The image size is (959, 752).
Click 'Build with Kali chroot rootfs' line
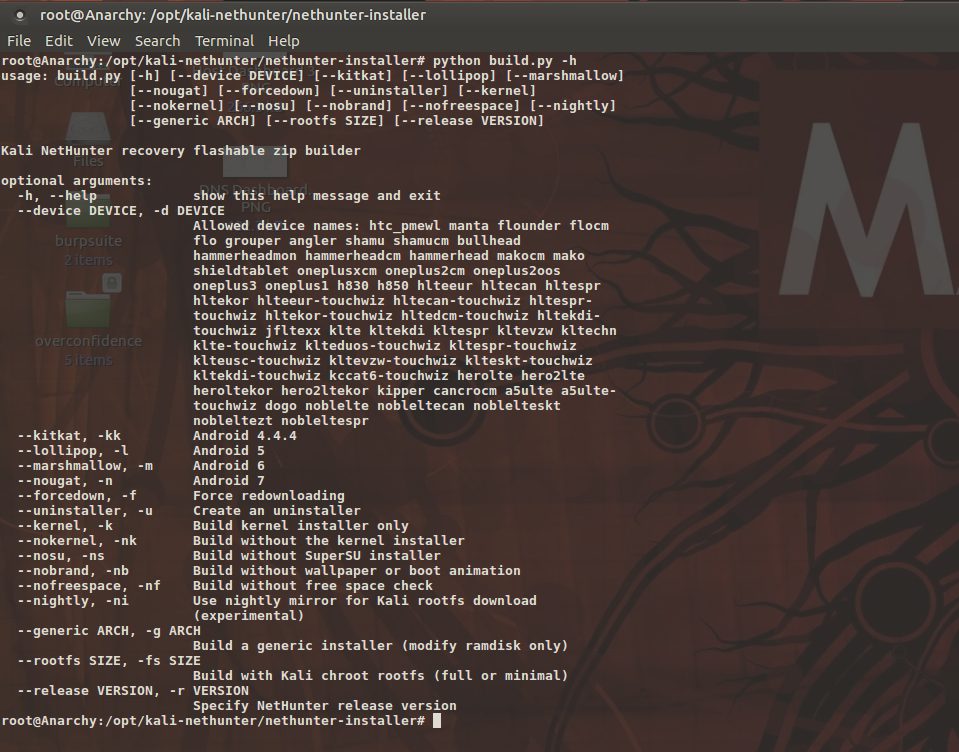coord(380,676)
